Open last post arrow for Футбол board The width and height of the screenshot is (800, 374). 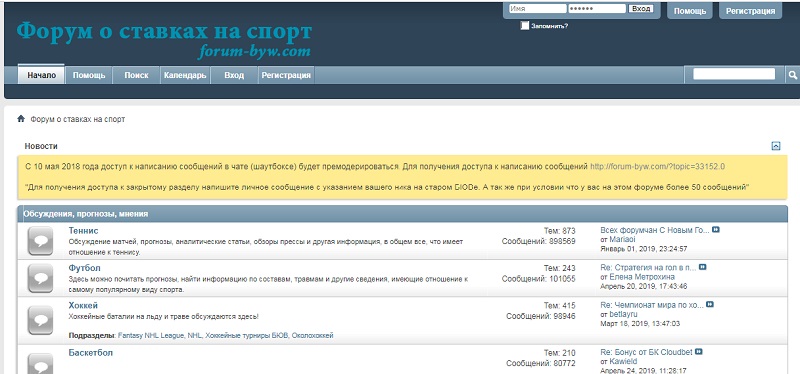pos(703,267)
